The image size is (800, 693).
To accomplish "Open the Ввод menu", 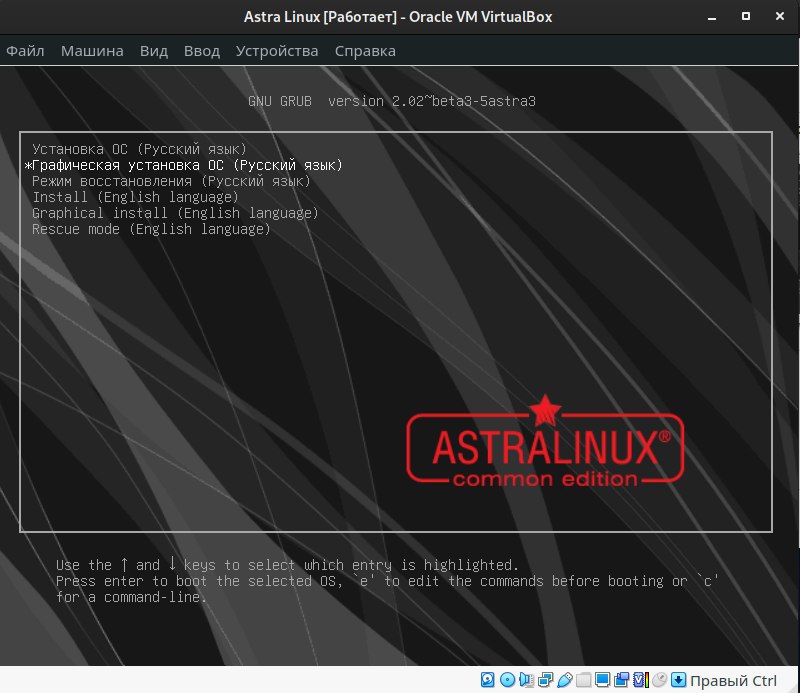I will (202, 51).
